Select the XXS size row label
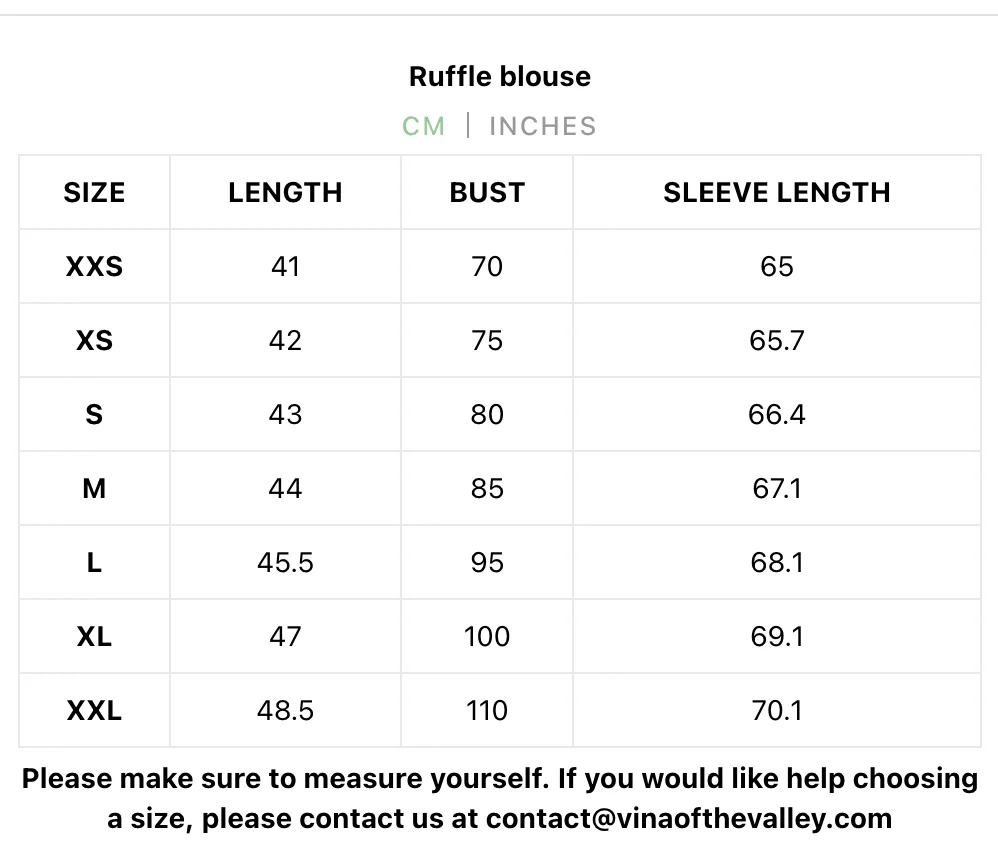Screen dimensions: 998x852 point(94,266)
